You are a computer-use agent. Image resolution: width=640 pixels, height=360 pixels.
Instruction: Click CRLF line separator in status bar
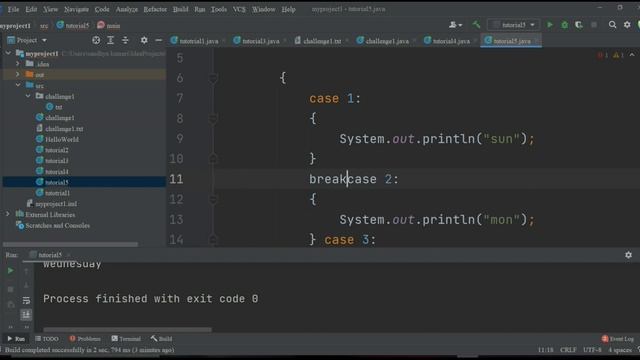point(568,350)
